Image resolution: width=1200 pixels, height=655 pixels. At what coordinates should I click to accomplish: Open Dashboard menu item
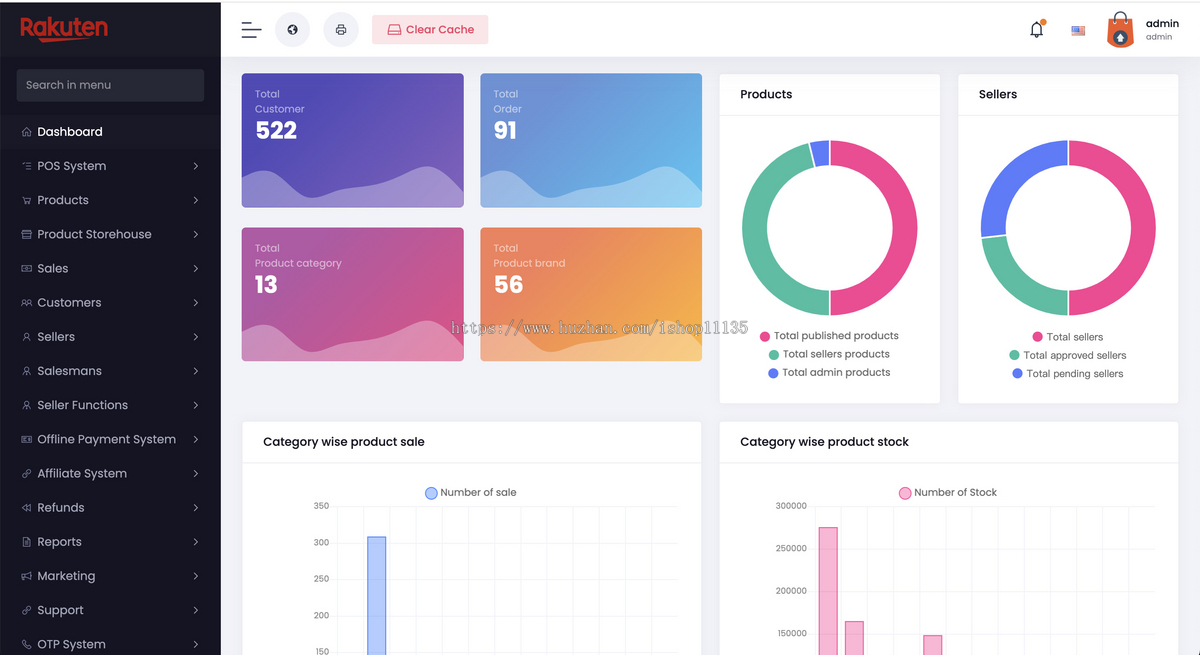pyautogui.click(x=110, y=132)
